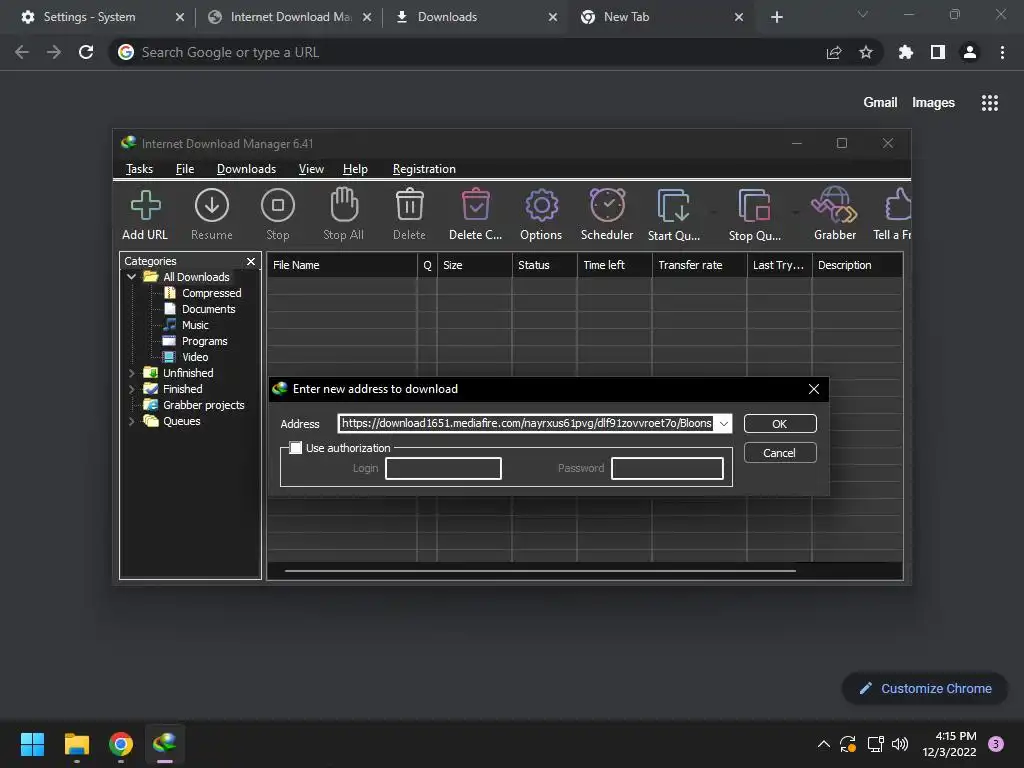Click the Delete Completed icon
This screenshot has height=768, width=1024.
[x=475, y=204]
